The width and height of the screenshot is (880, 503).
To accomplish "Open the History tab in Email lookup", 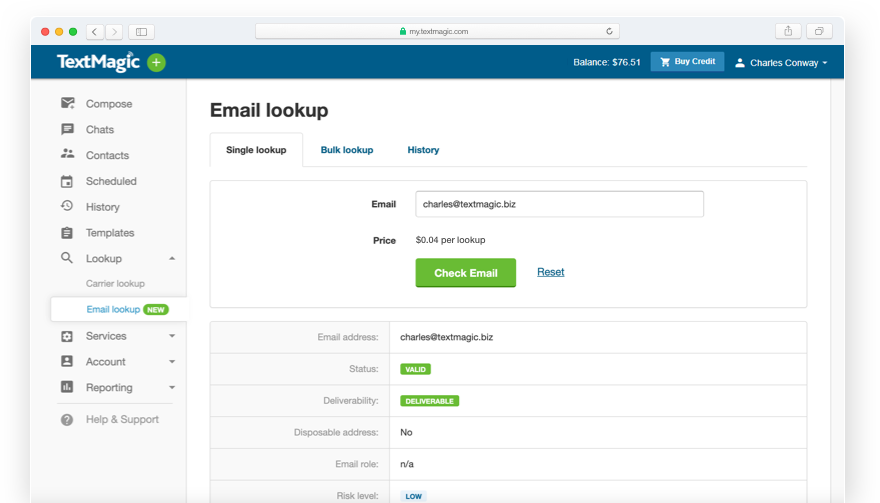I will (423, 150).
